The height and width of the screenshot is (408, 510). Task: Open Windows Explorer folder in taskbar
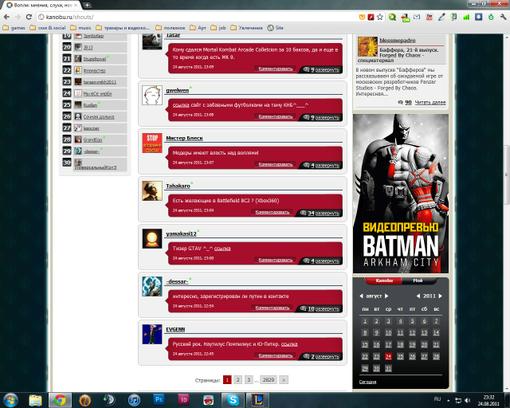[x=35, y=400]
